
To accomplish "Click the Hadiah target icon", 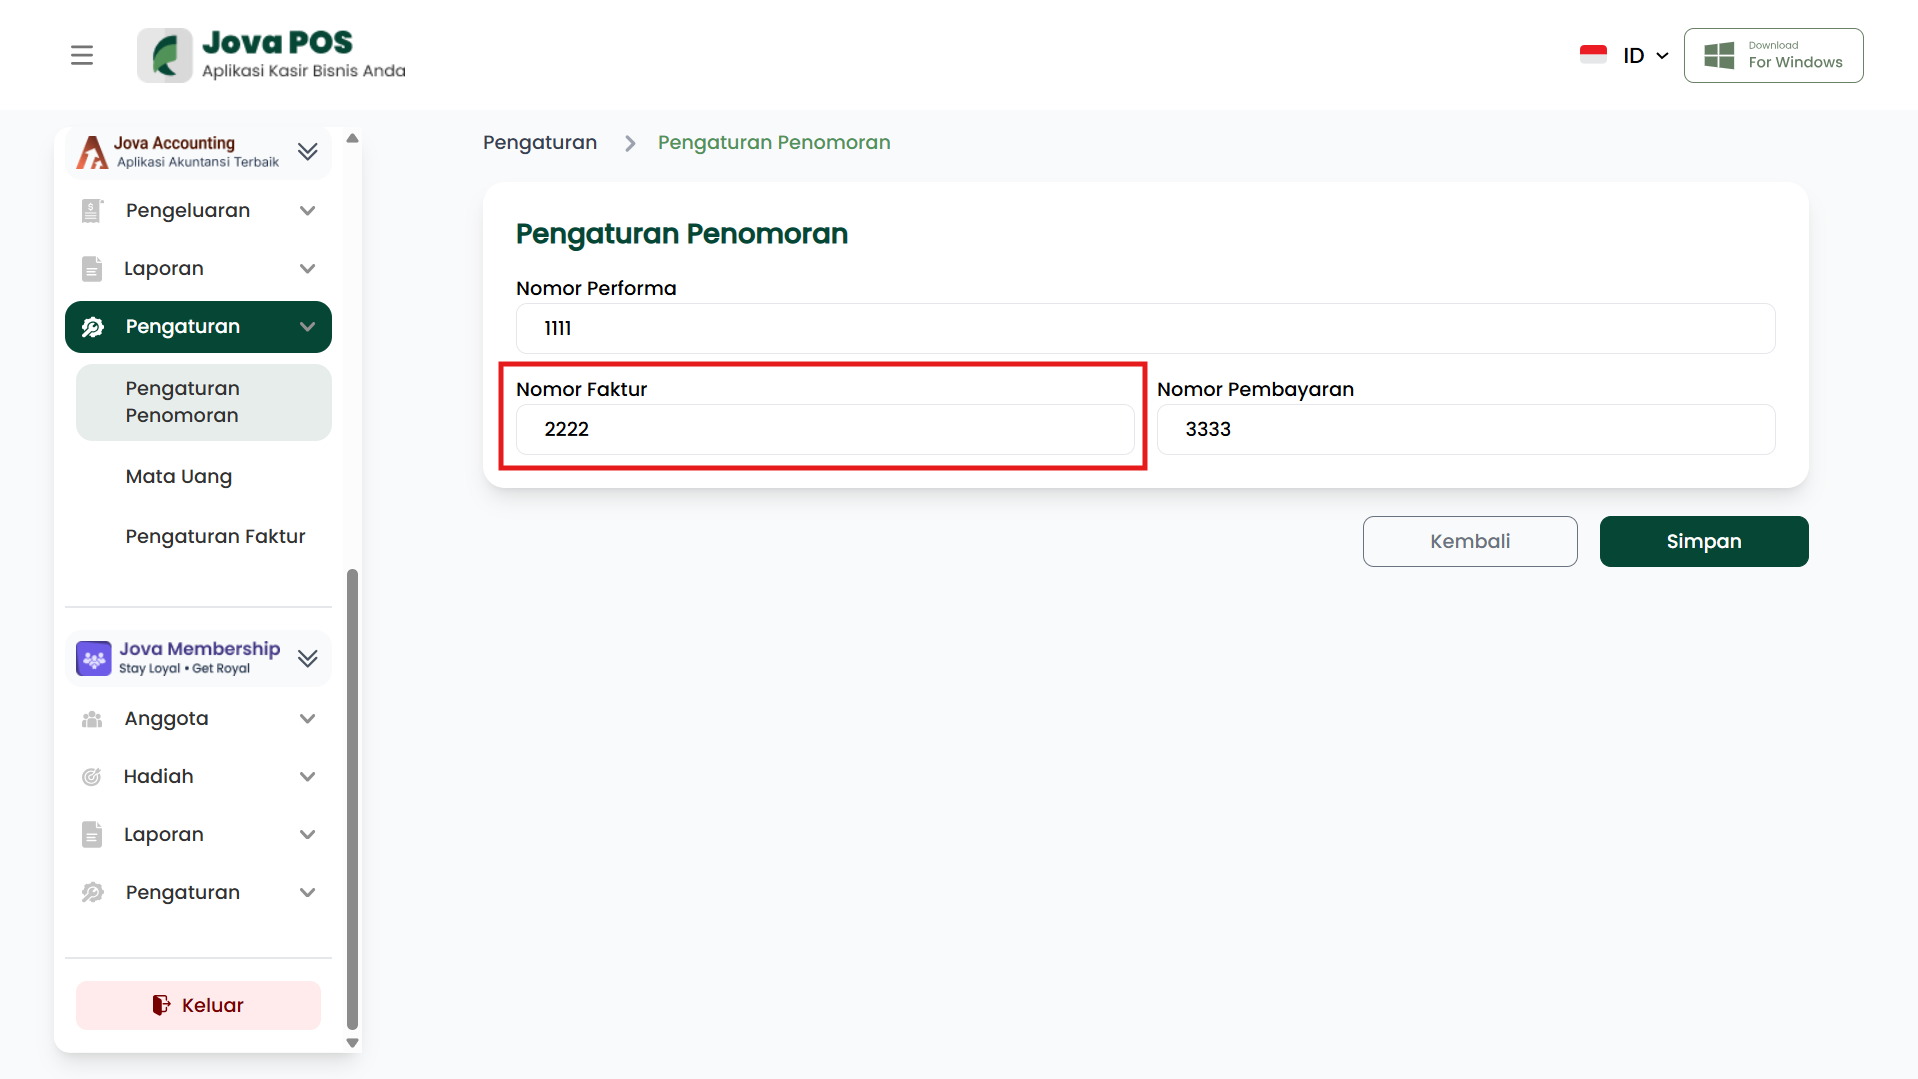I will 92,777.
